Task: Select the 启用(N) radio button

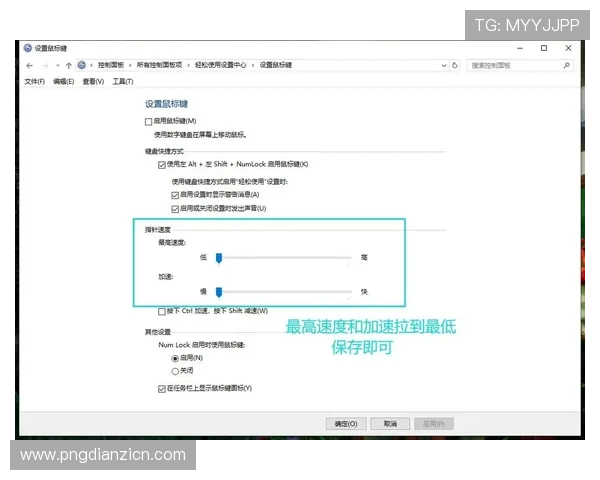Action: click(x=175, y=359)
